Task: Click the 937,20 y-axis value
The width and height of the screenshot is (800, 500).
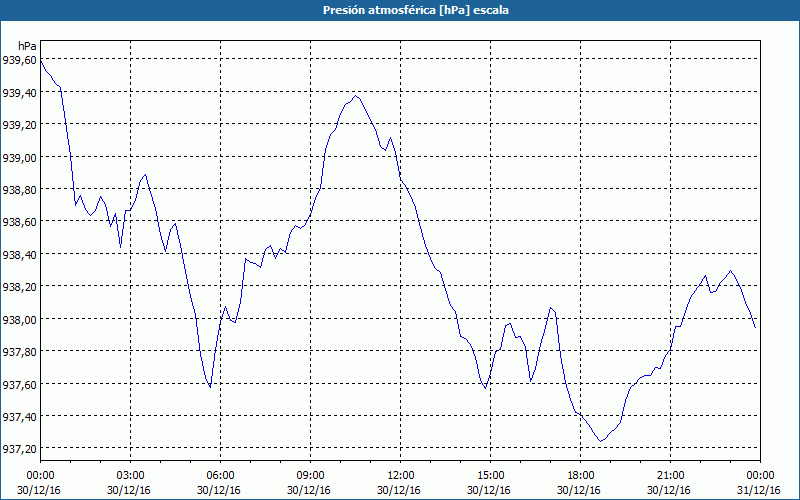Action: pyautogui.click(x=19, y=448)
